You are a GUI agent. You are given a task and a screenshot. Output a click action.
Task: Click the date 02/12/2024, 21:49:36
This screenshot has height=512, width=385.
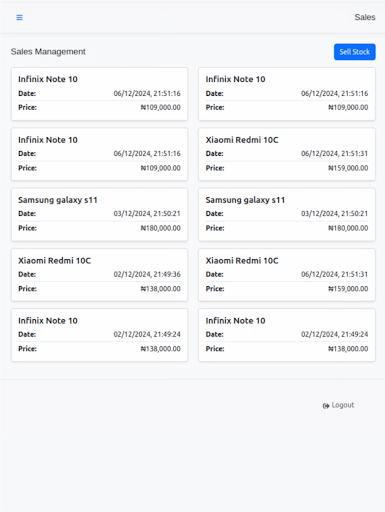click(147, 274)
